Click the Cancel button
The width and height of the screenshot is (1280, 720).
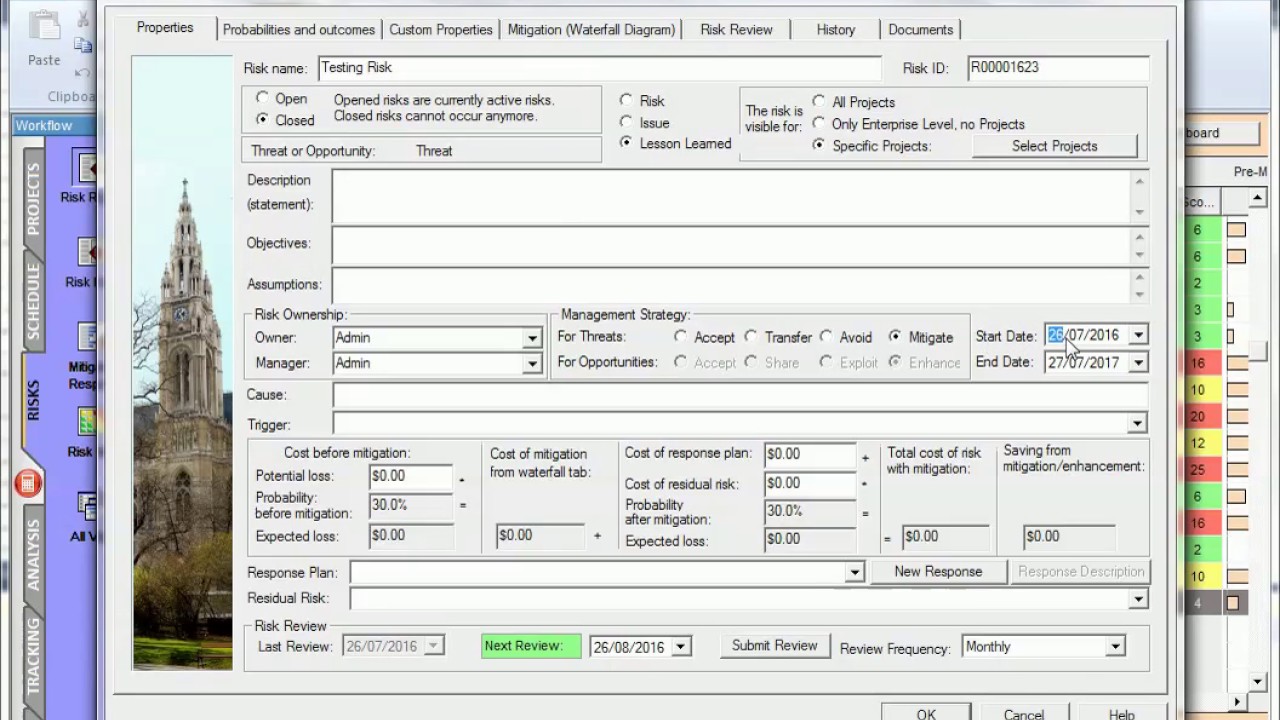pyautogui.click(x=1023, y=712)
